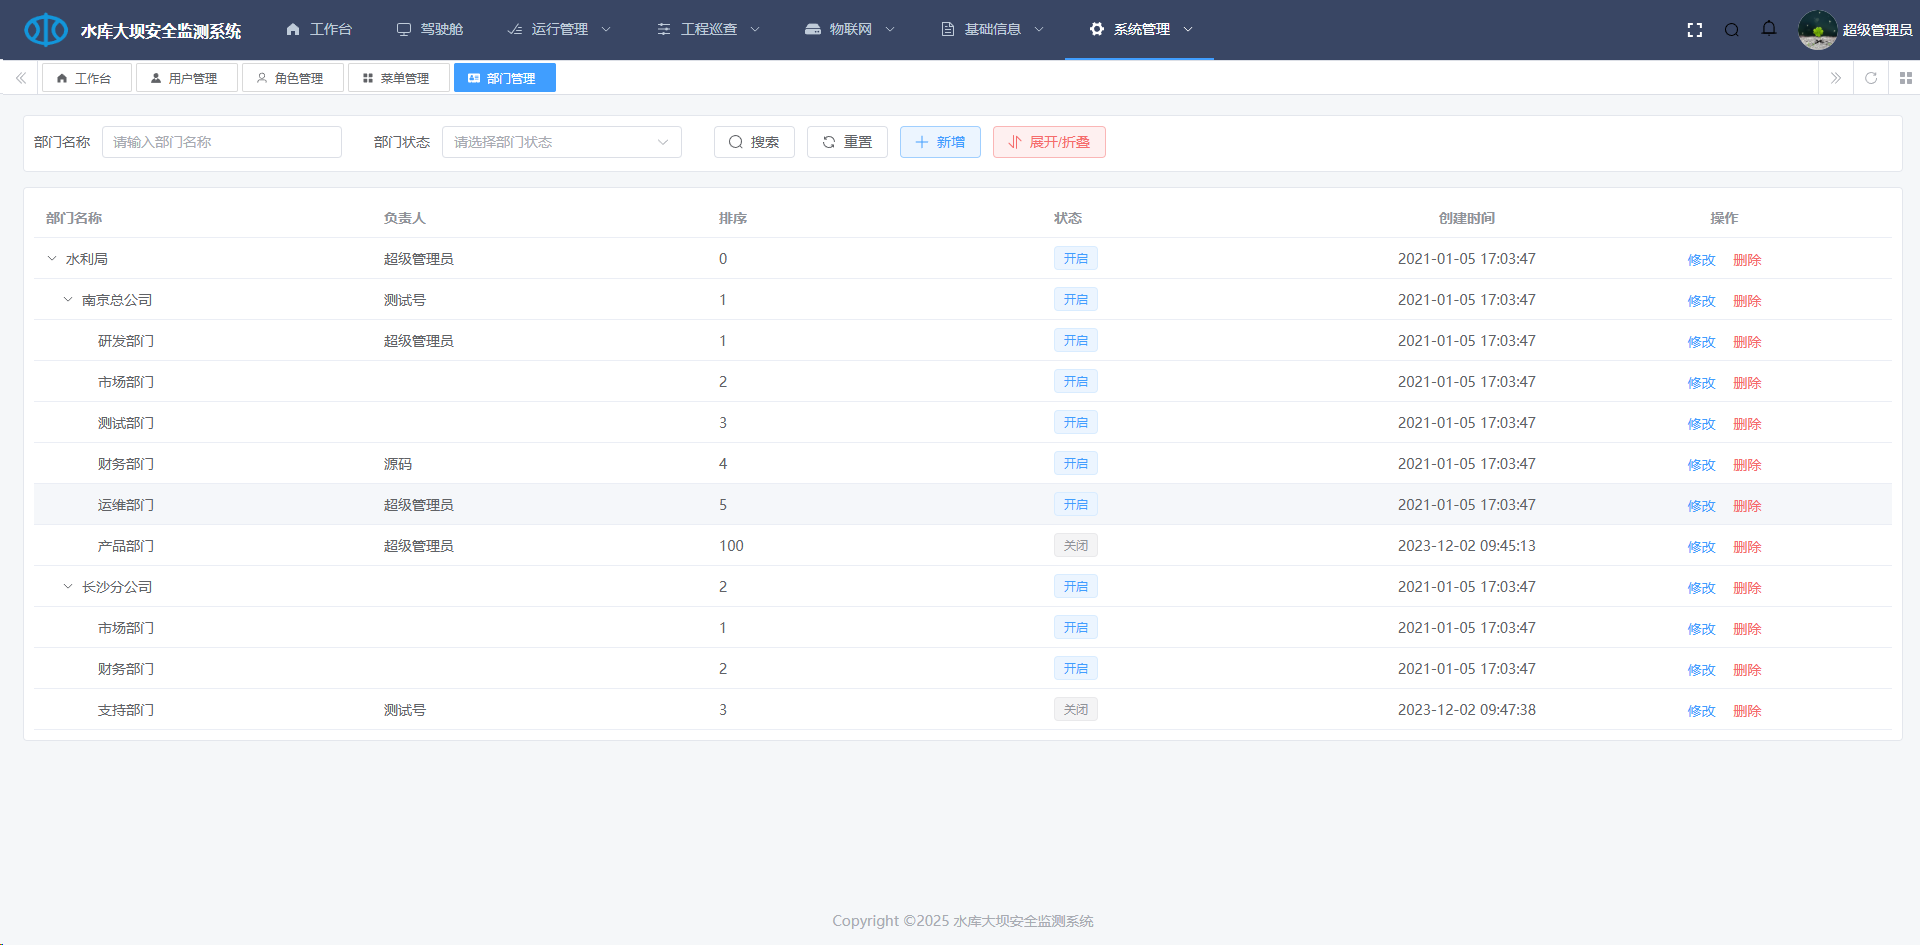Click 删除 for 产品部门

[x=1747, y=547]
